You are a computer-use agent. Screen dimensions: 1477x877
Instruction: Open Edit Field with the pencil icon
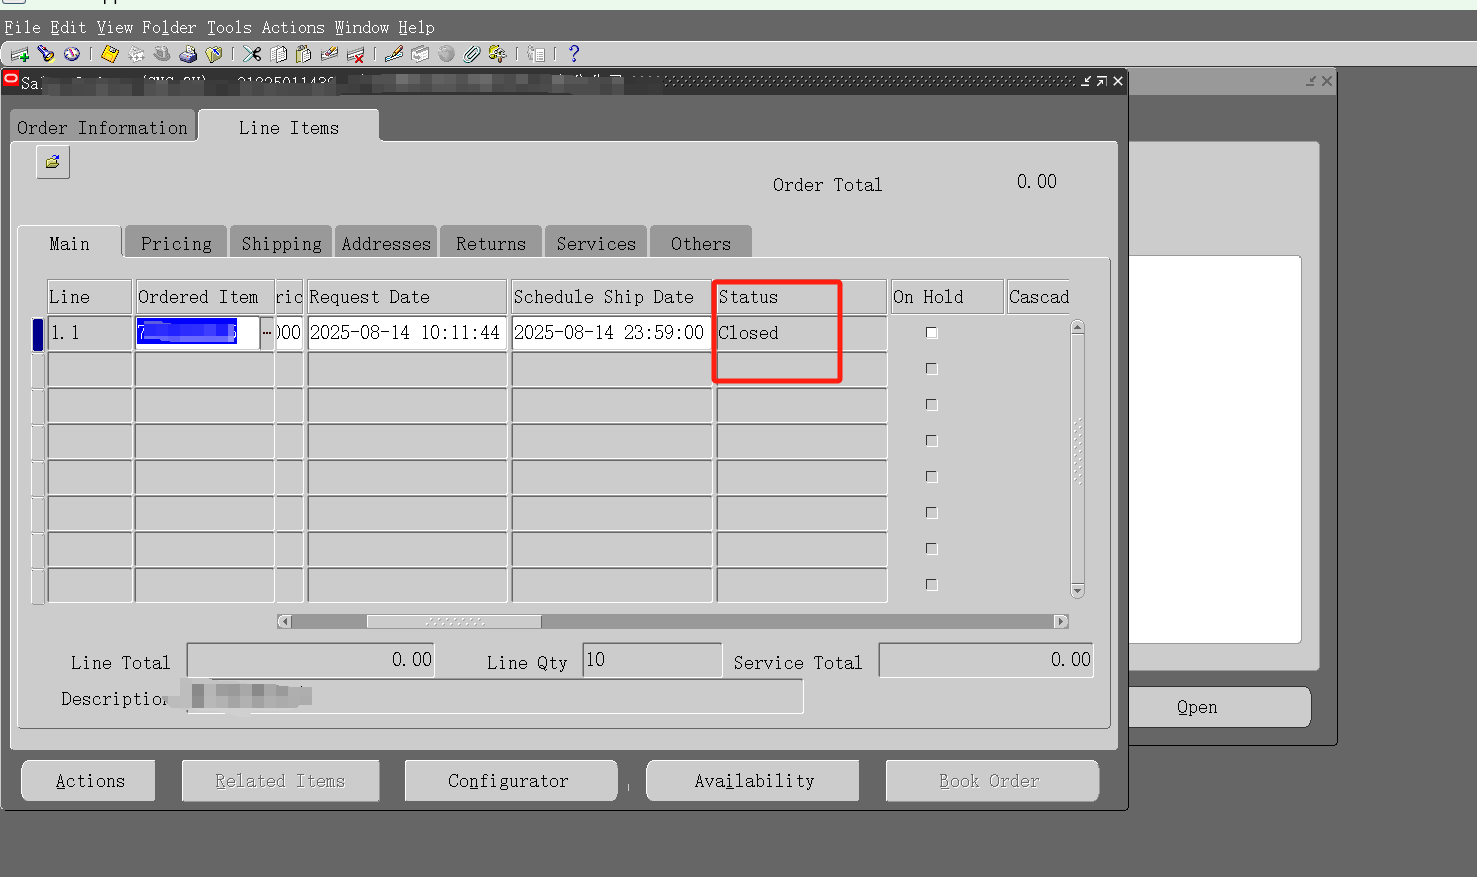click(x=394, y=54)
